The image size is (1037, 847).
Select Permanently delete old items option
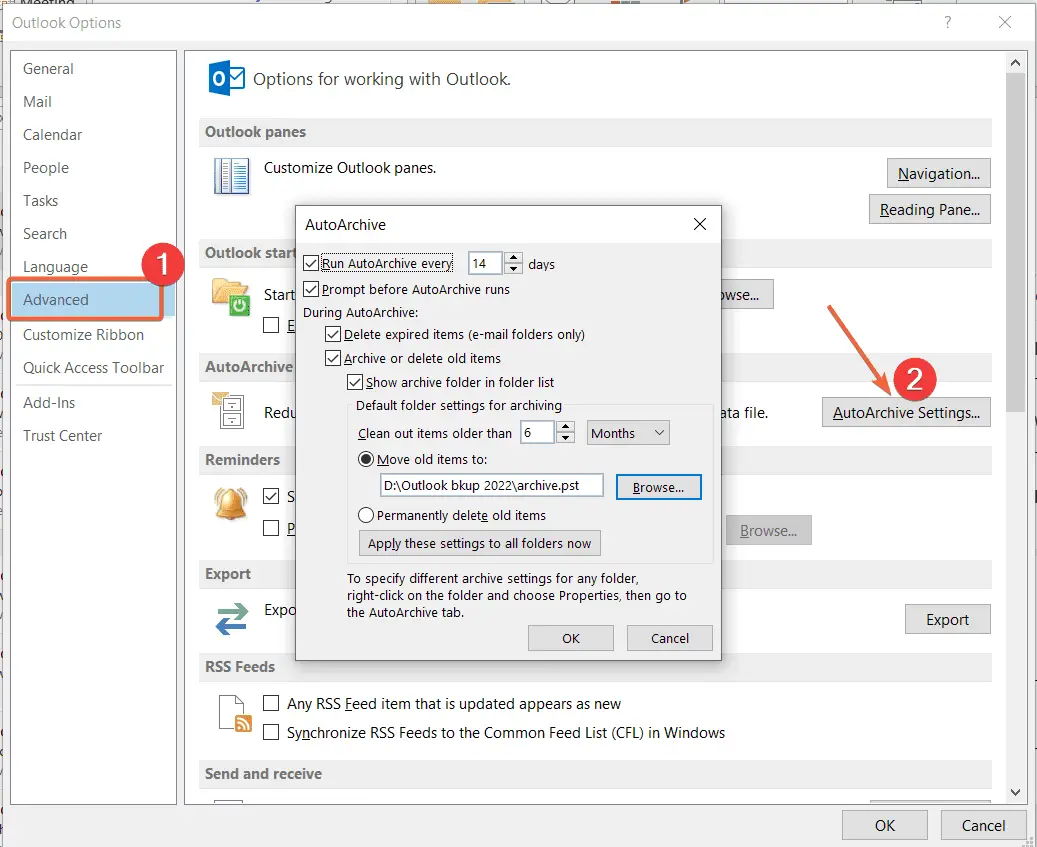coord(366,515)
